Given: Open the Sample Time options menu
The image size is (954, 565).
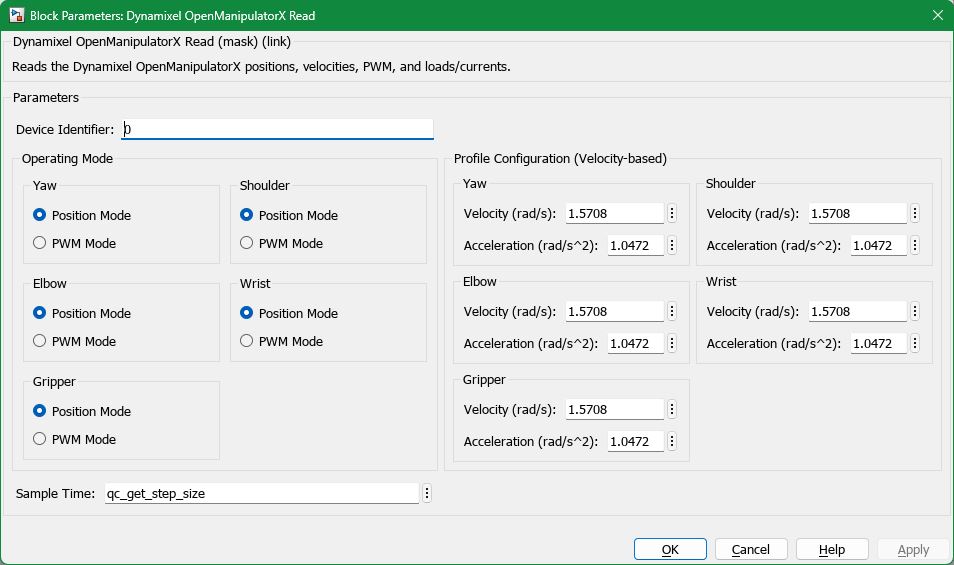Looking at the screenshot, I should pyautogui.click(x=427, y=493).
